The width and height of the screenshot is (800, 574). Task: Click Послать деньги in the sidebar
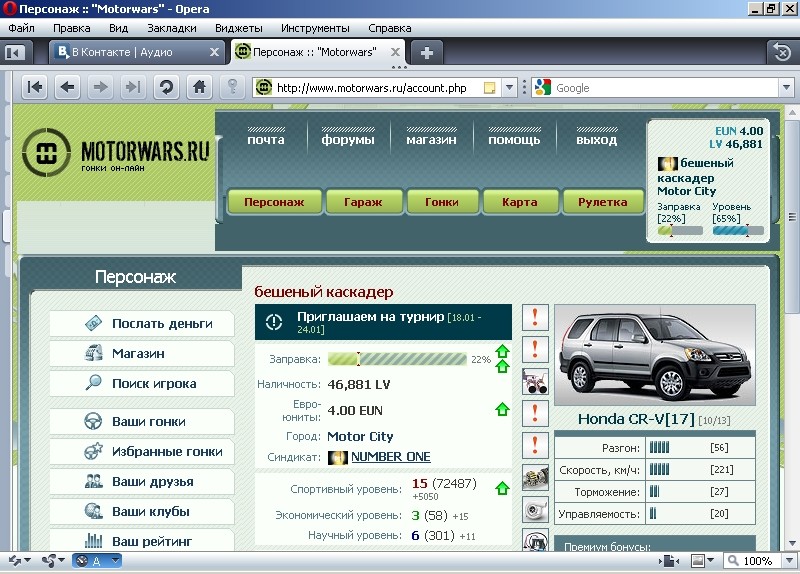coord(142,323)
